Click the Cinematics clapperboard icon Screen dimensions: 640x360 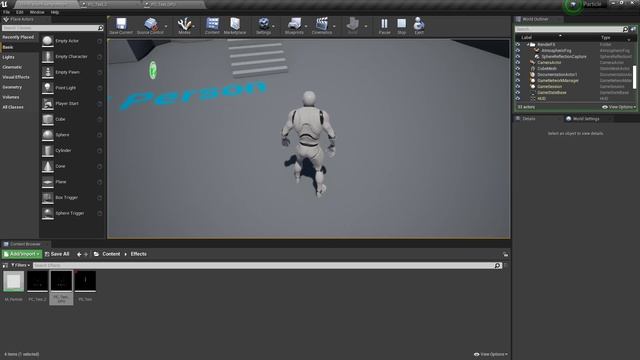(322, 24)
